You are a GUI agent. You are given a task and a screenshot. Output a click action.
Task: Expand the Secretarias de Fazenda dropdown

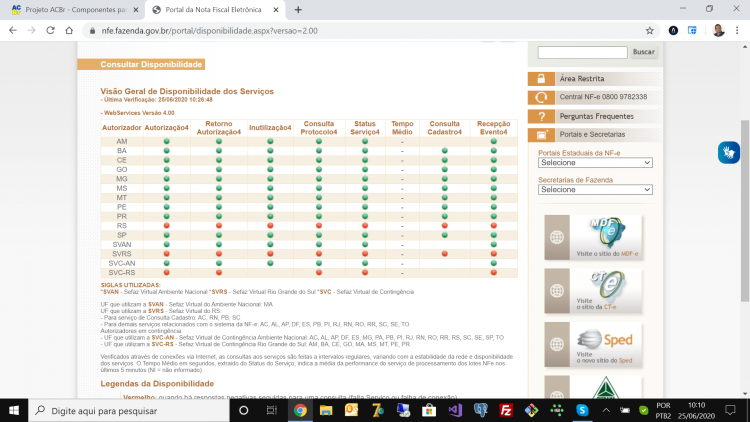(595, 189)
